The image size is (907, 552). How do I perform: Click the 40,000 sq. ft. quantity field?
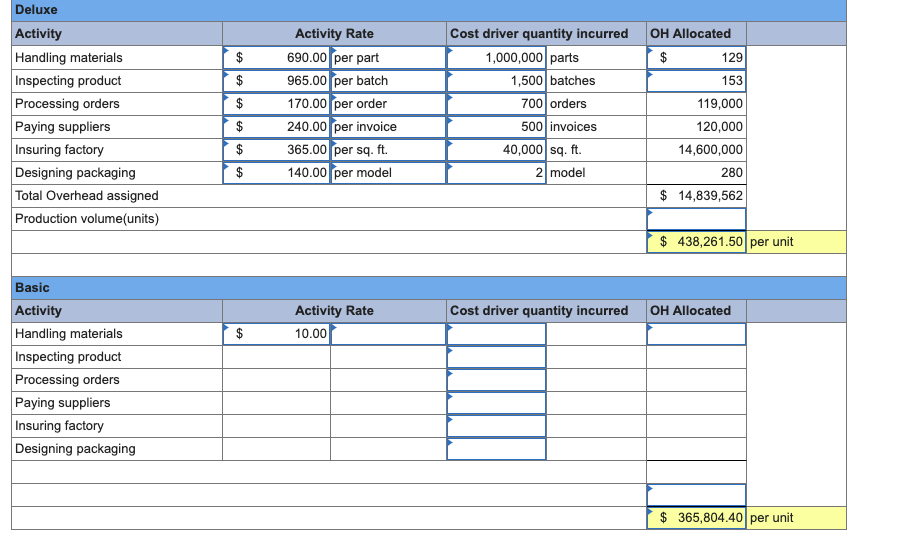(x=496, y=150)
